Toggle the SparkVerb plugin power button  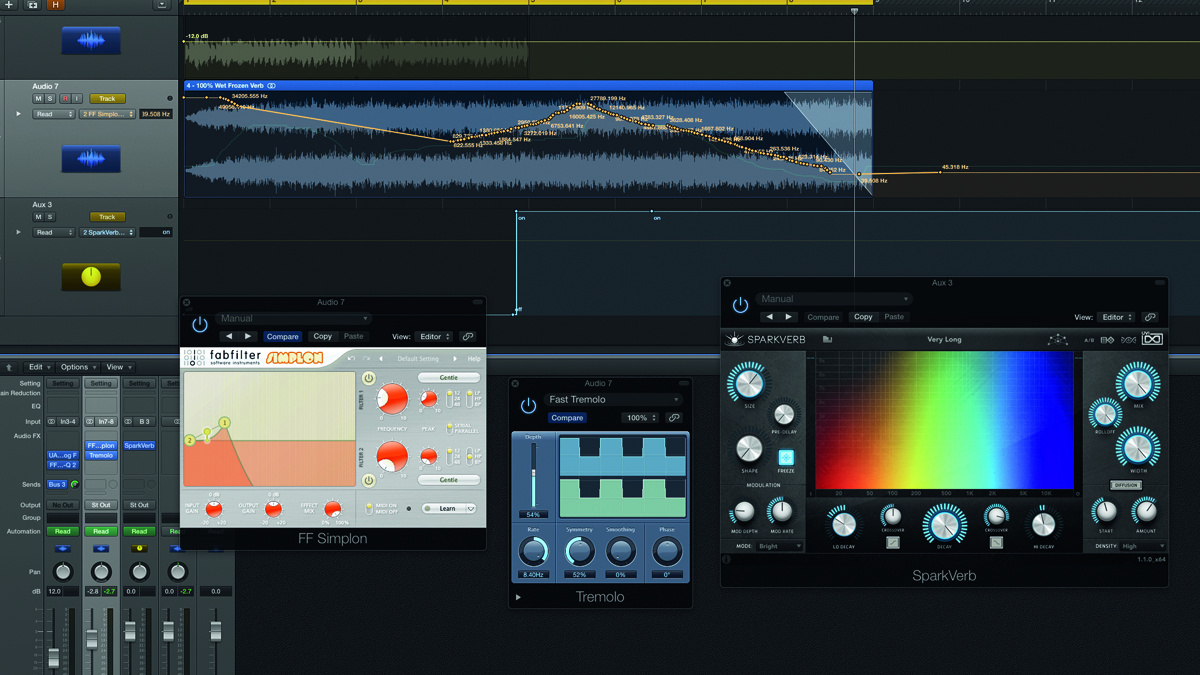[740, 305]
